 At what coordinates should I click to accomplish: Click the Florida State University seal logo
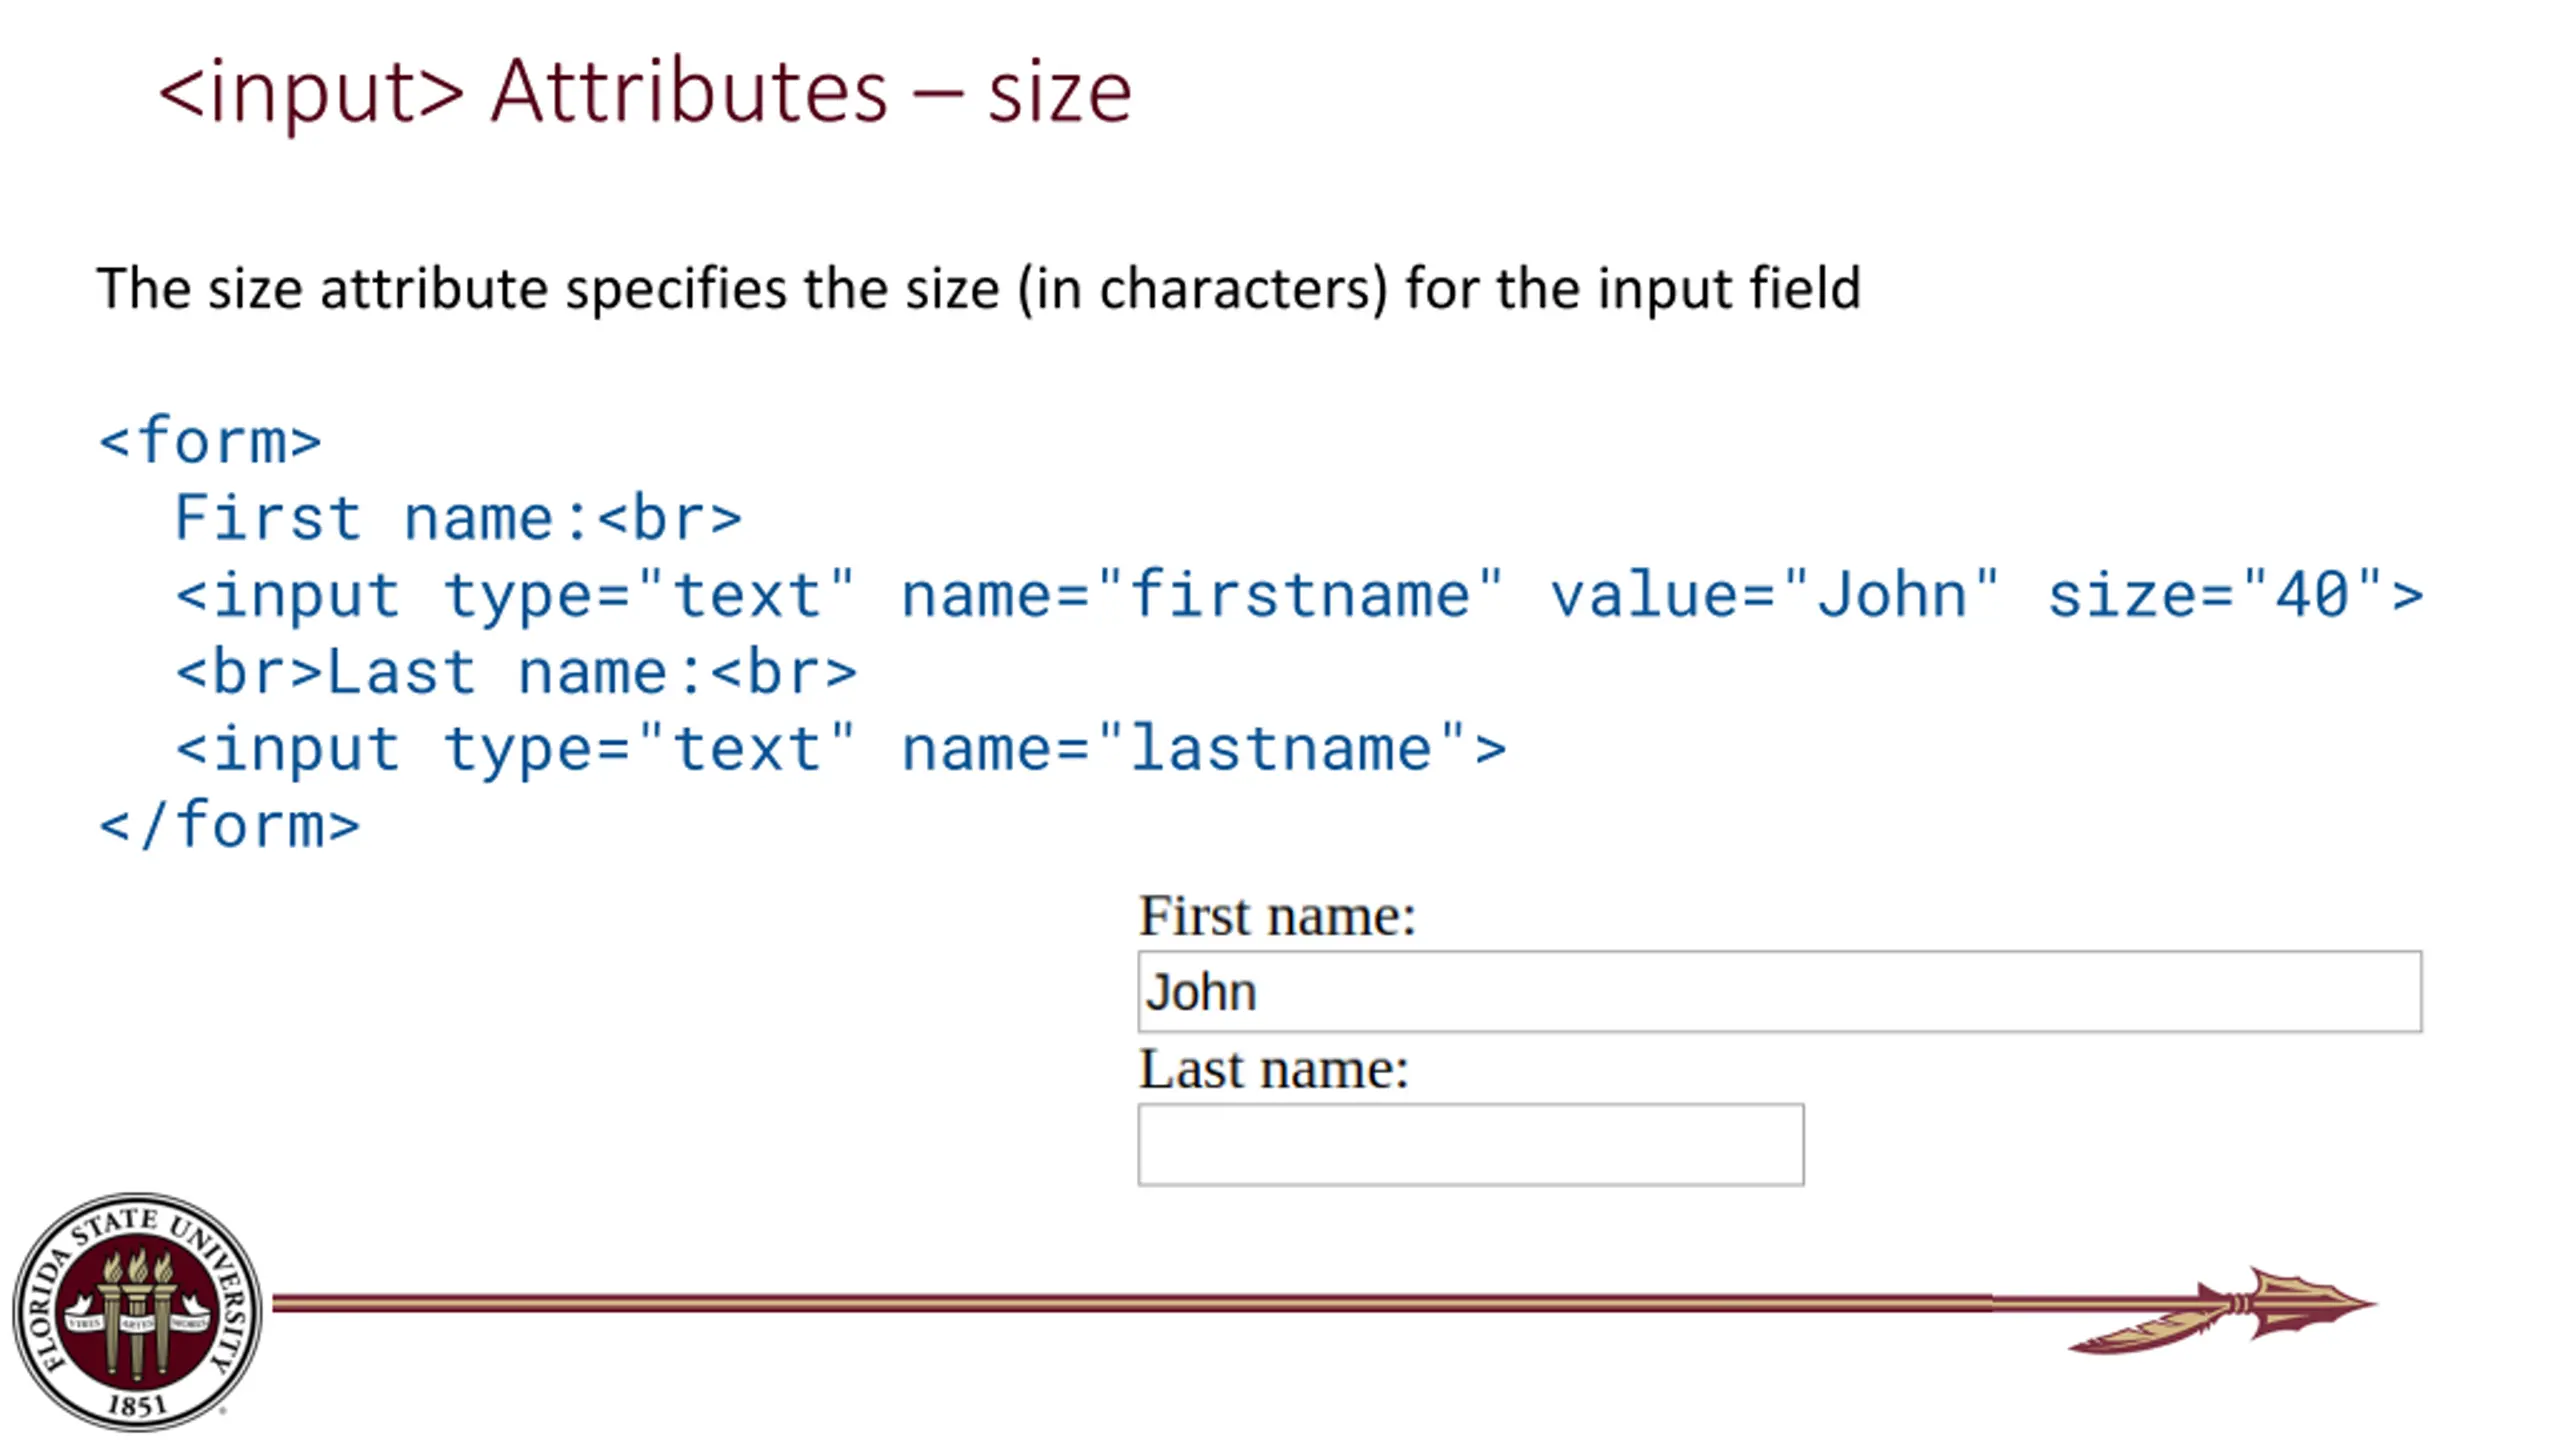137,1311
